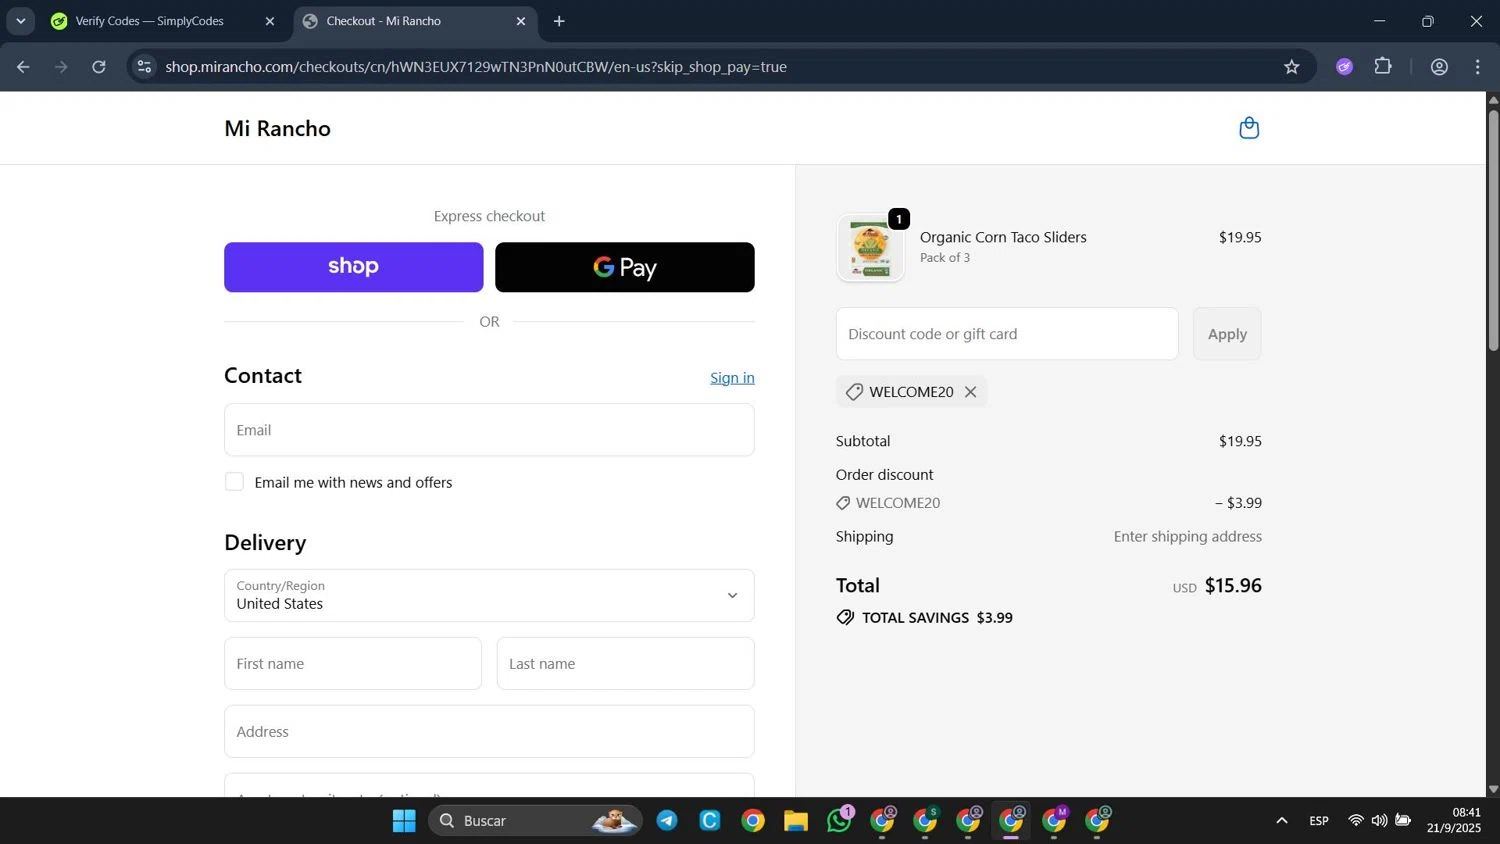Screen dimensions: 1500x844
Task: Click the Total $15.96 amount
Action: [x=1233, y=586]
